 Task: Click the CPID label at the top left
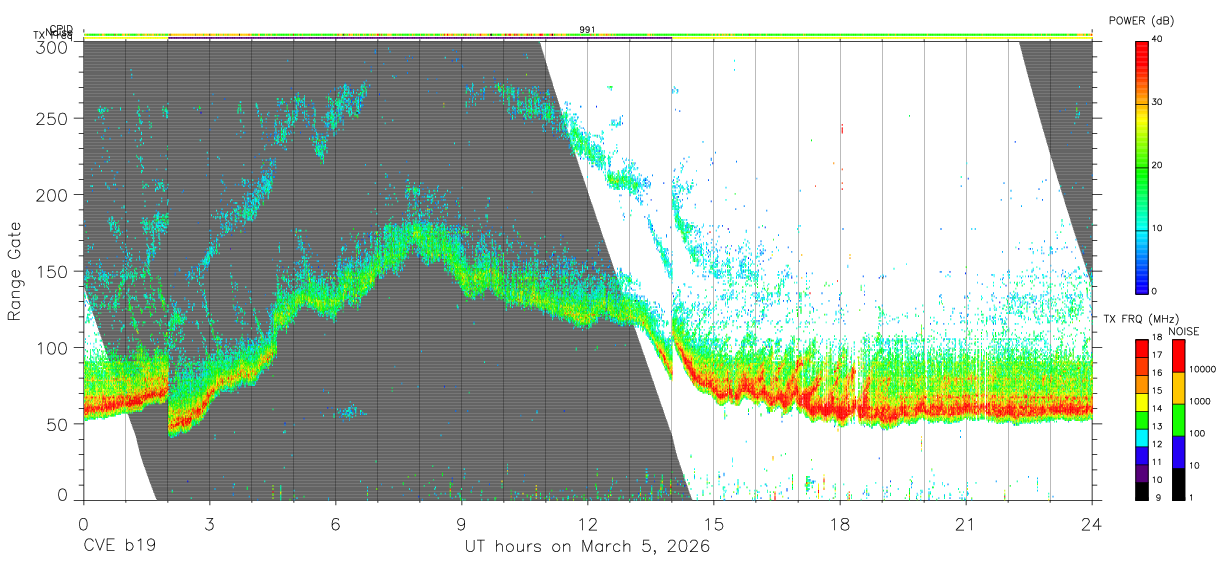[61, 30]
